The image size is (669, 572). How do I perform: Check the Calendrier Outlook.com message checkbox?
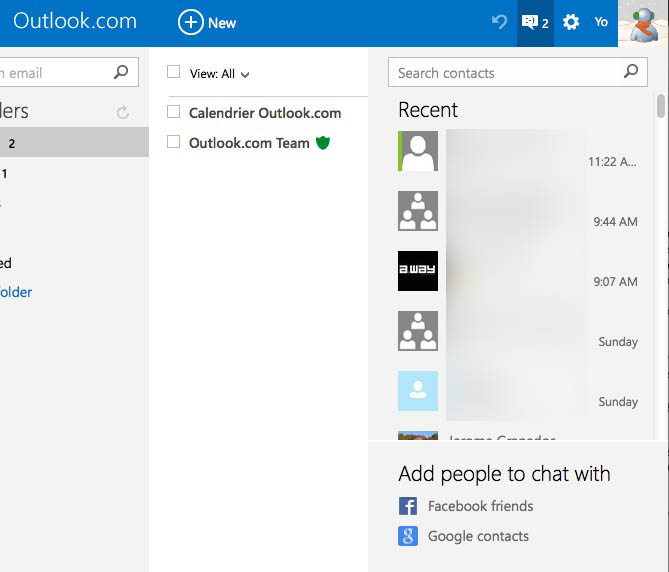coord(174,112)
